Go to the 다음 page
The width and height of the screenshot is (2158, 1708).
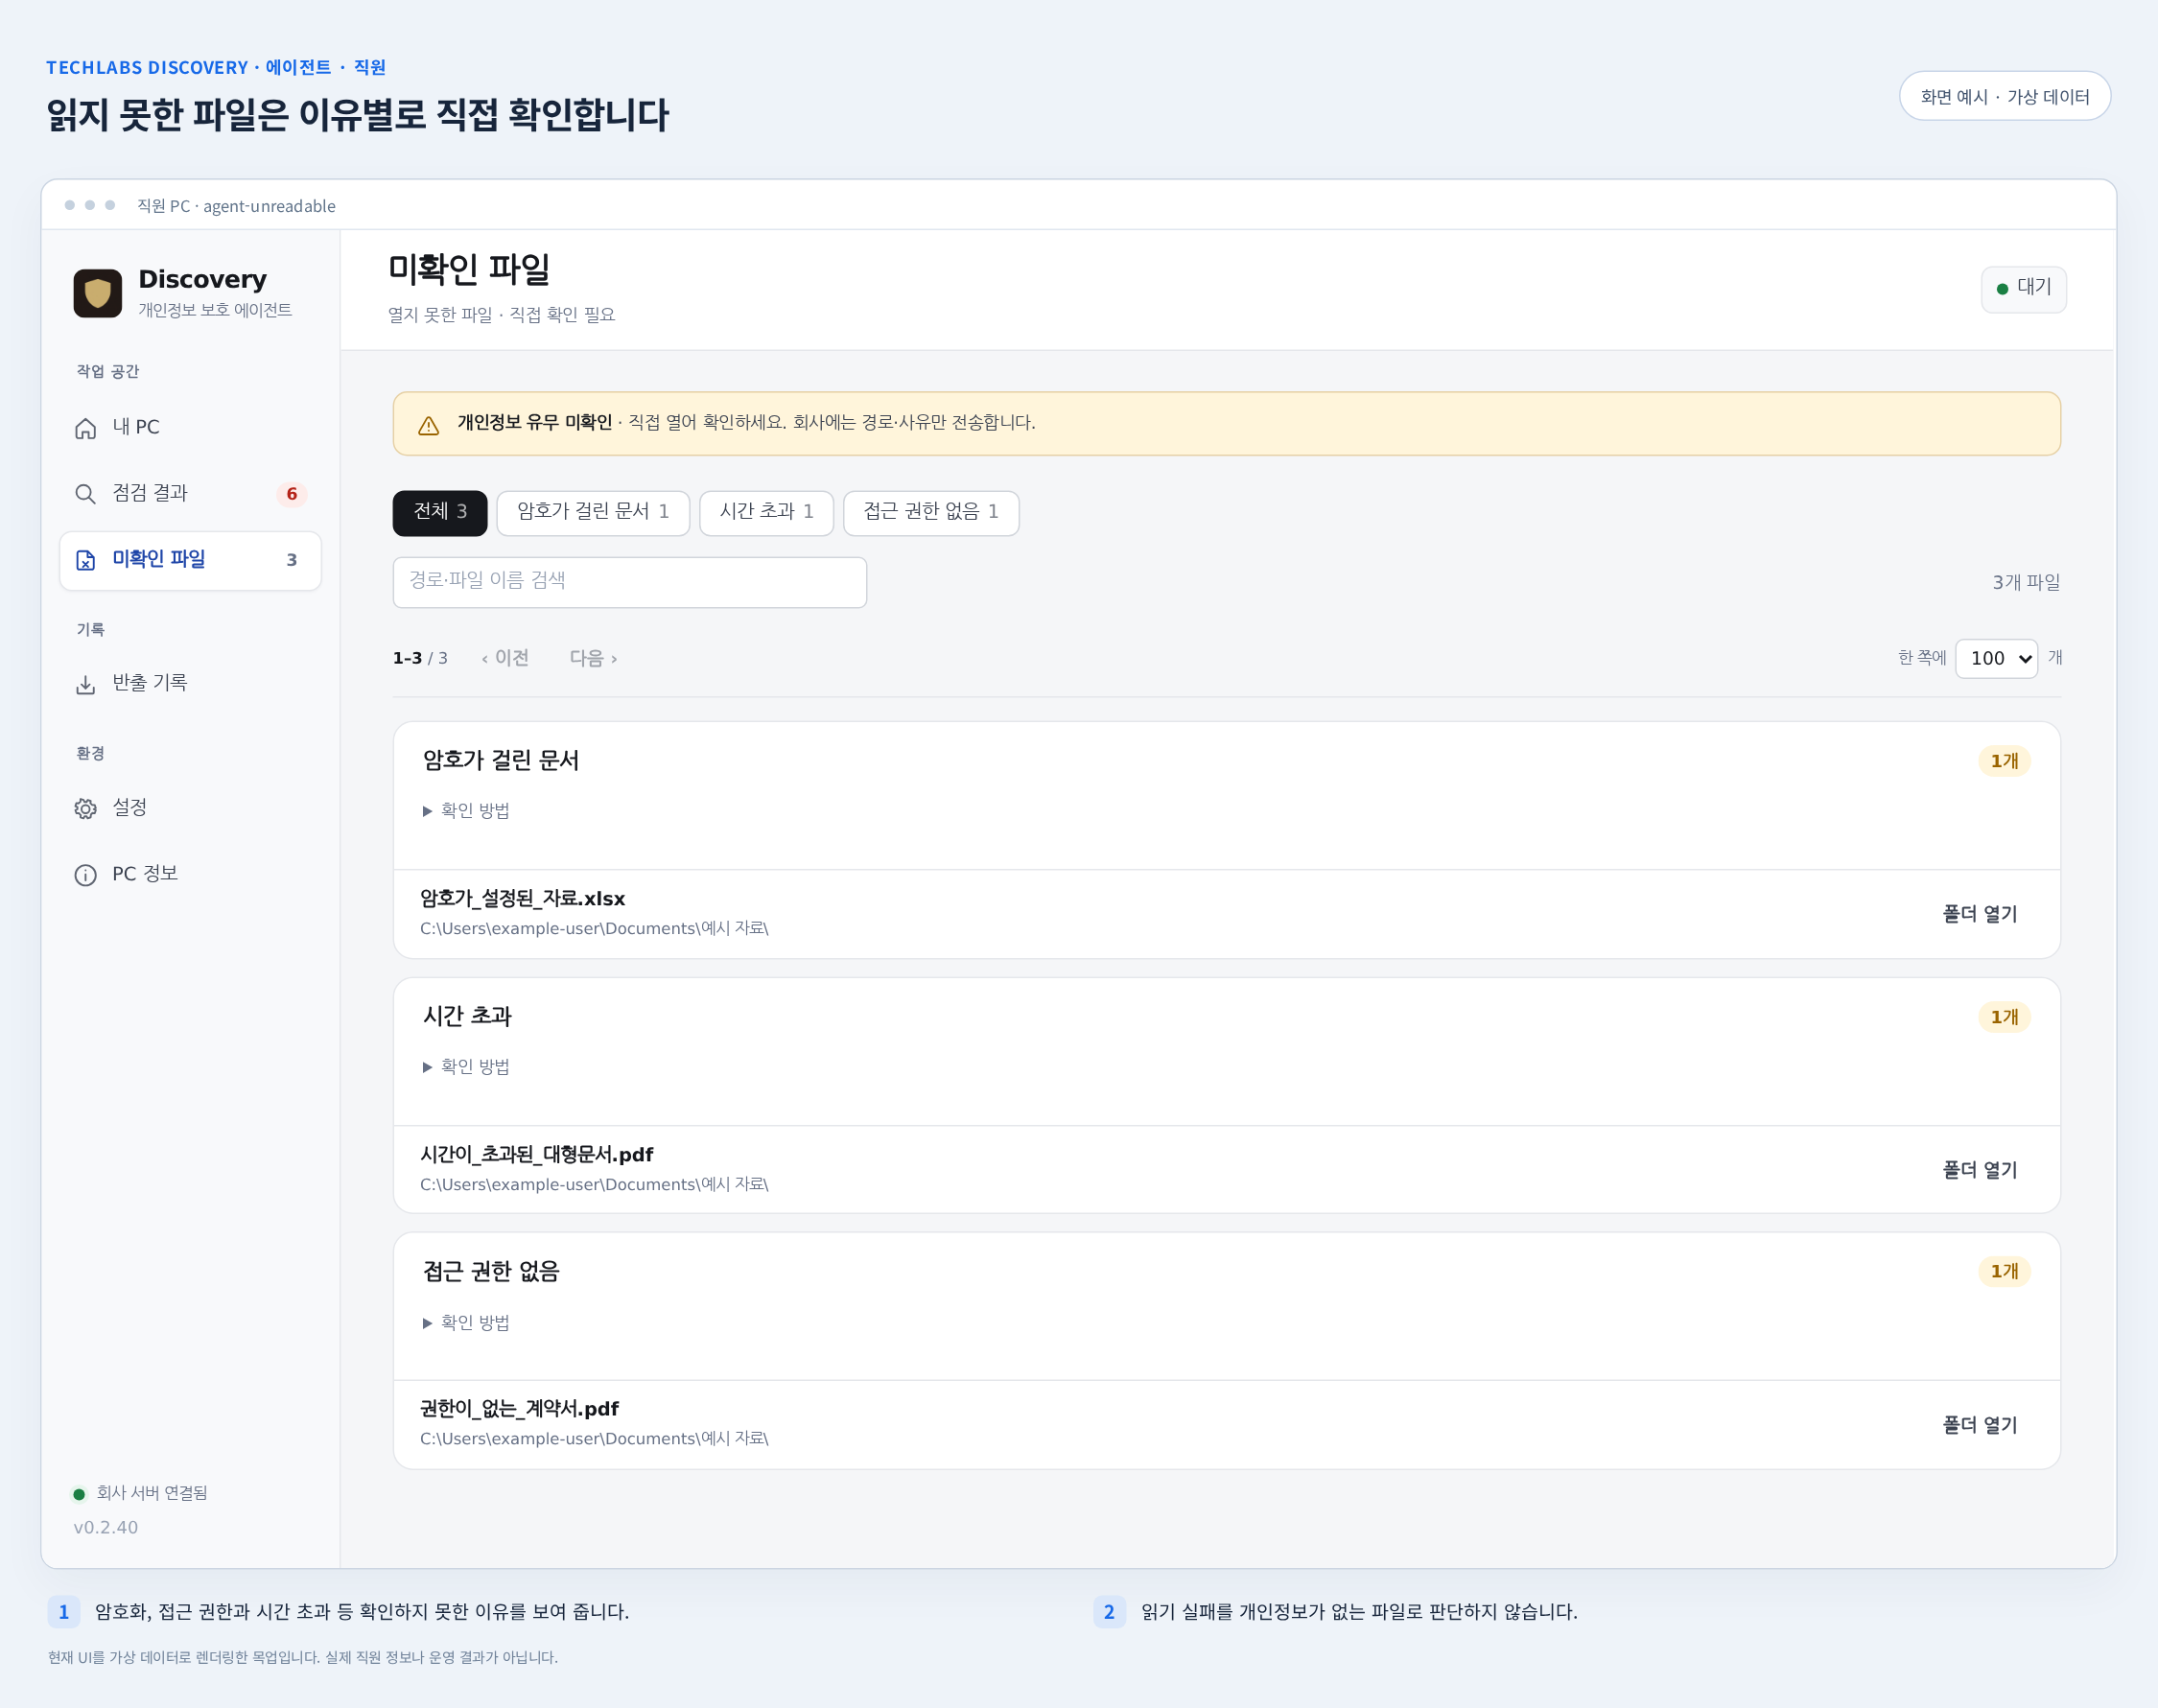593,658
